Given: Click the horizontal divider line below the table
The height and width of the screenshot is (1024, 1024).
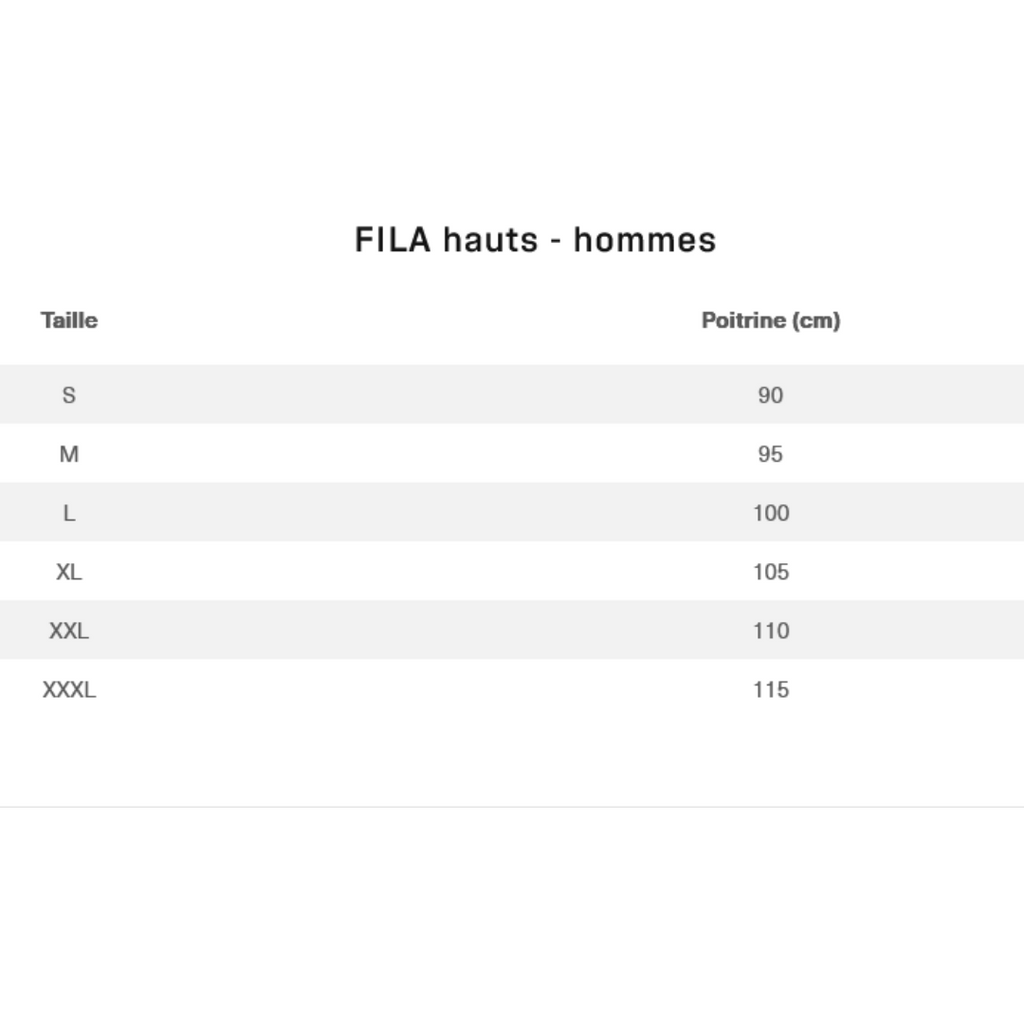Looking at the screenshot, I should (x=512, y=807).
